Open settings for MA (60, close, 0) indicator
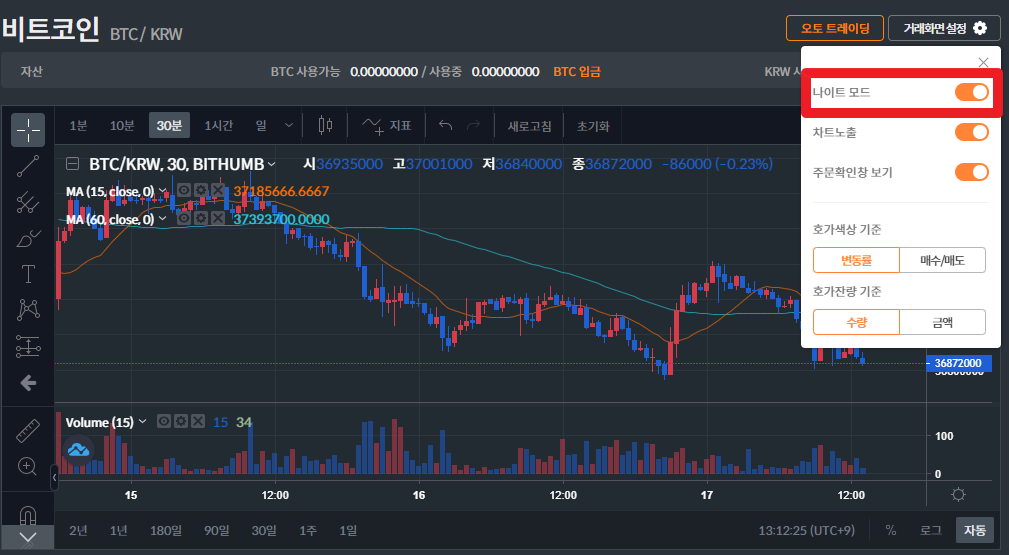This screenshot has width=1009, height=555. (x=201, y=218)
